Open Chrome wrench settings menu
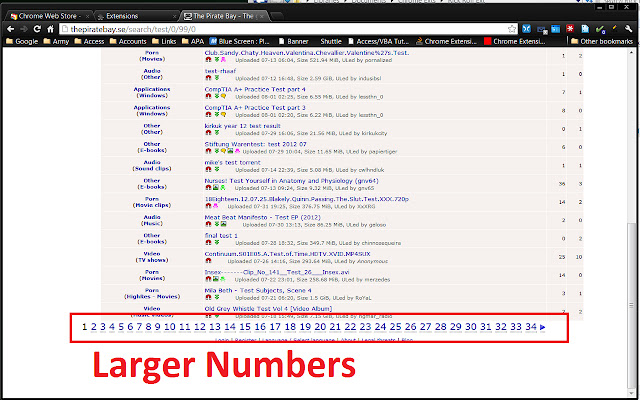The width and height of the screenshot is (640, 400). (x=628, y=29)
